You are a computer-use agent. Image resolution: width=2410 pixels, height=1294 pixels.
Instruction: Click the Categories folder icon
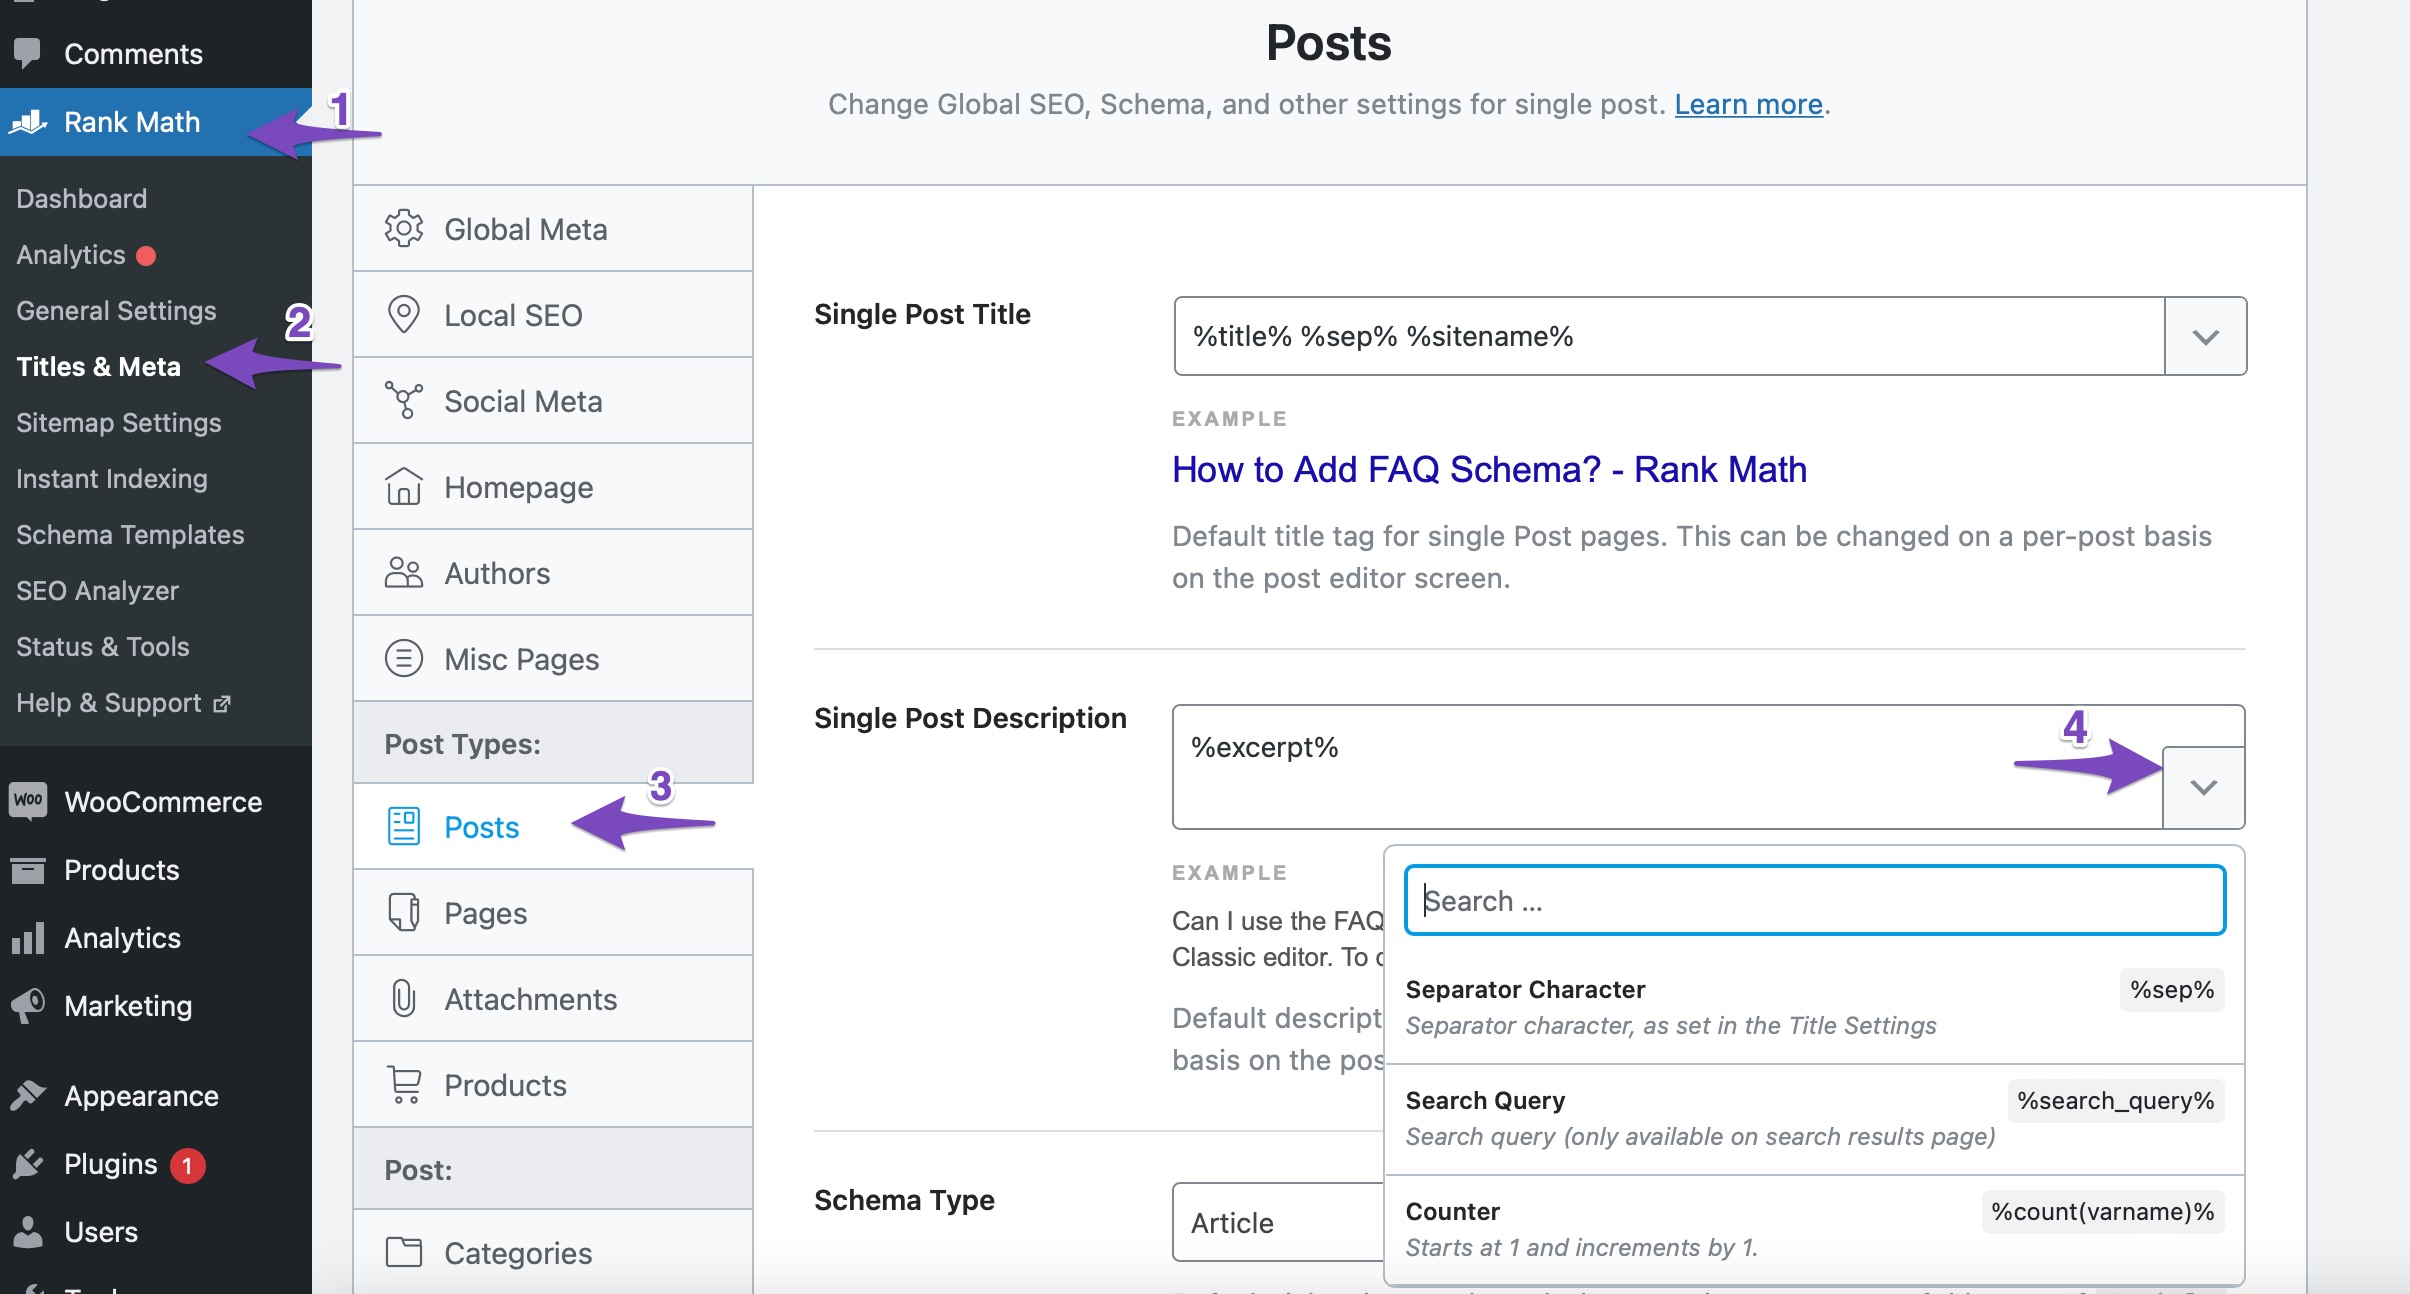pos(404,1252)
